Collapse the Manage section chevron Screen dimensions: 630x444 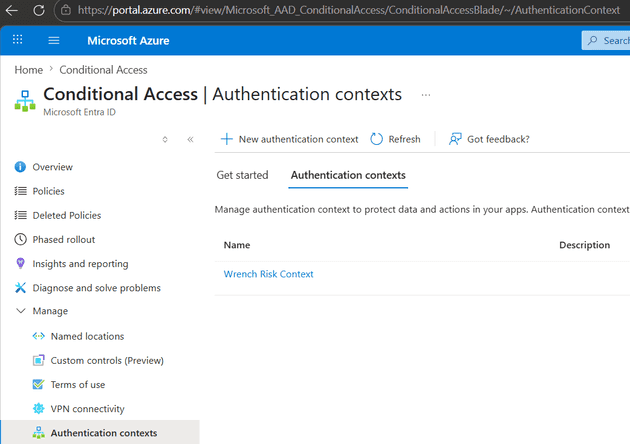pos(20,311)
